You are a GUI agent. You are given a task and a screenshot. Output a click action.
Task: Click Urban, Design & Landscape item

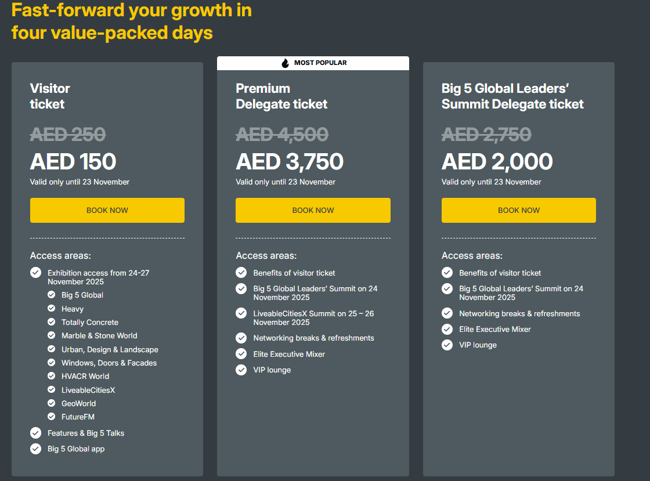point(109,350)
